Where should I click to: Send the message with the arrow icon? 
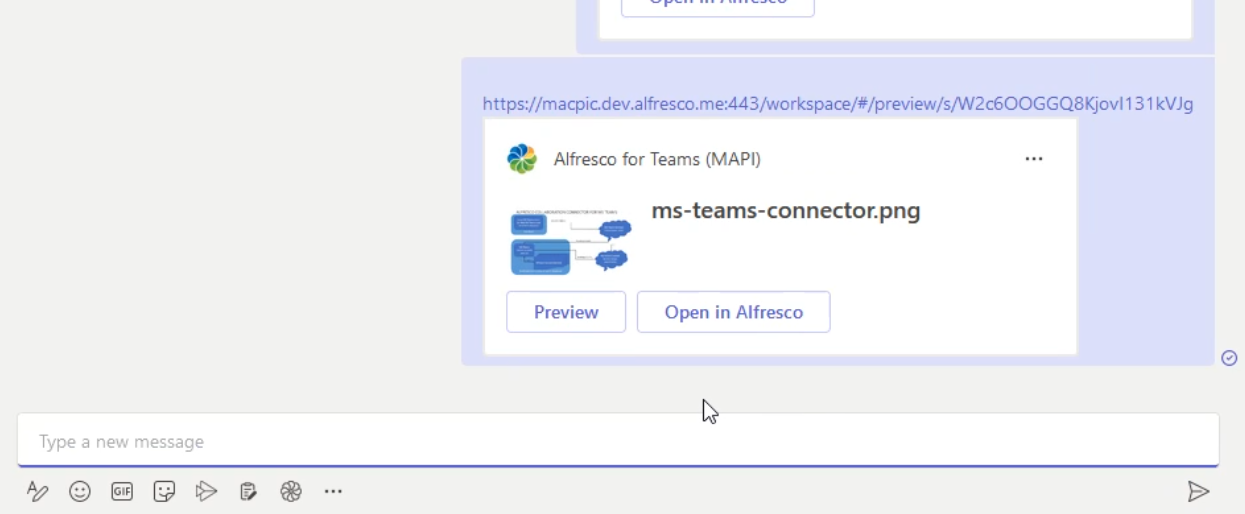point(1198,491)
